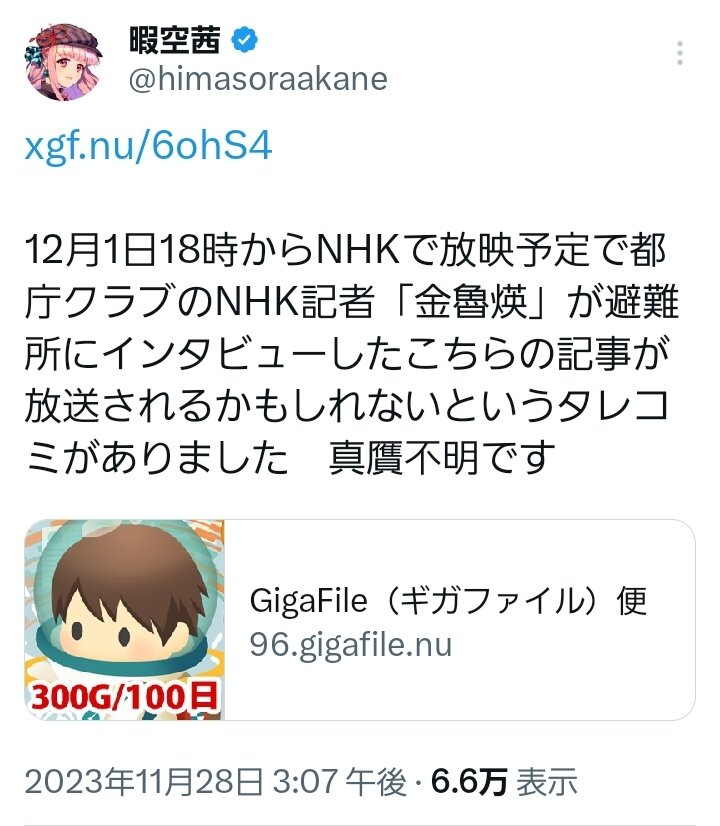Click the 「金魯煥」 name in the tweet

470,302
